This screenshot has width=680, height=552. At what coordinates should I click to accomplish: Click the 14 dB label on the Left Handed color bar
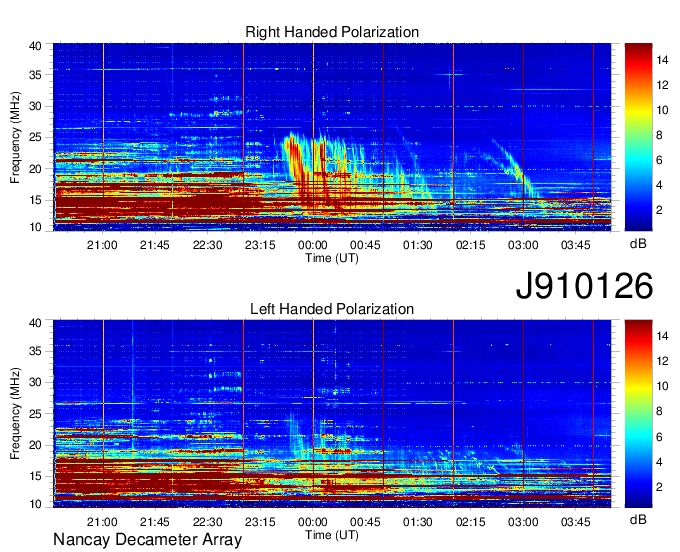coord(662,336)
